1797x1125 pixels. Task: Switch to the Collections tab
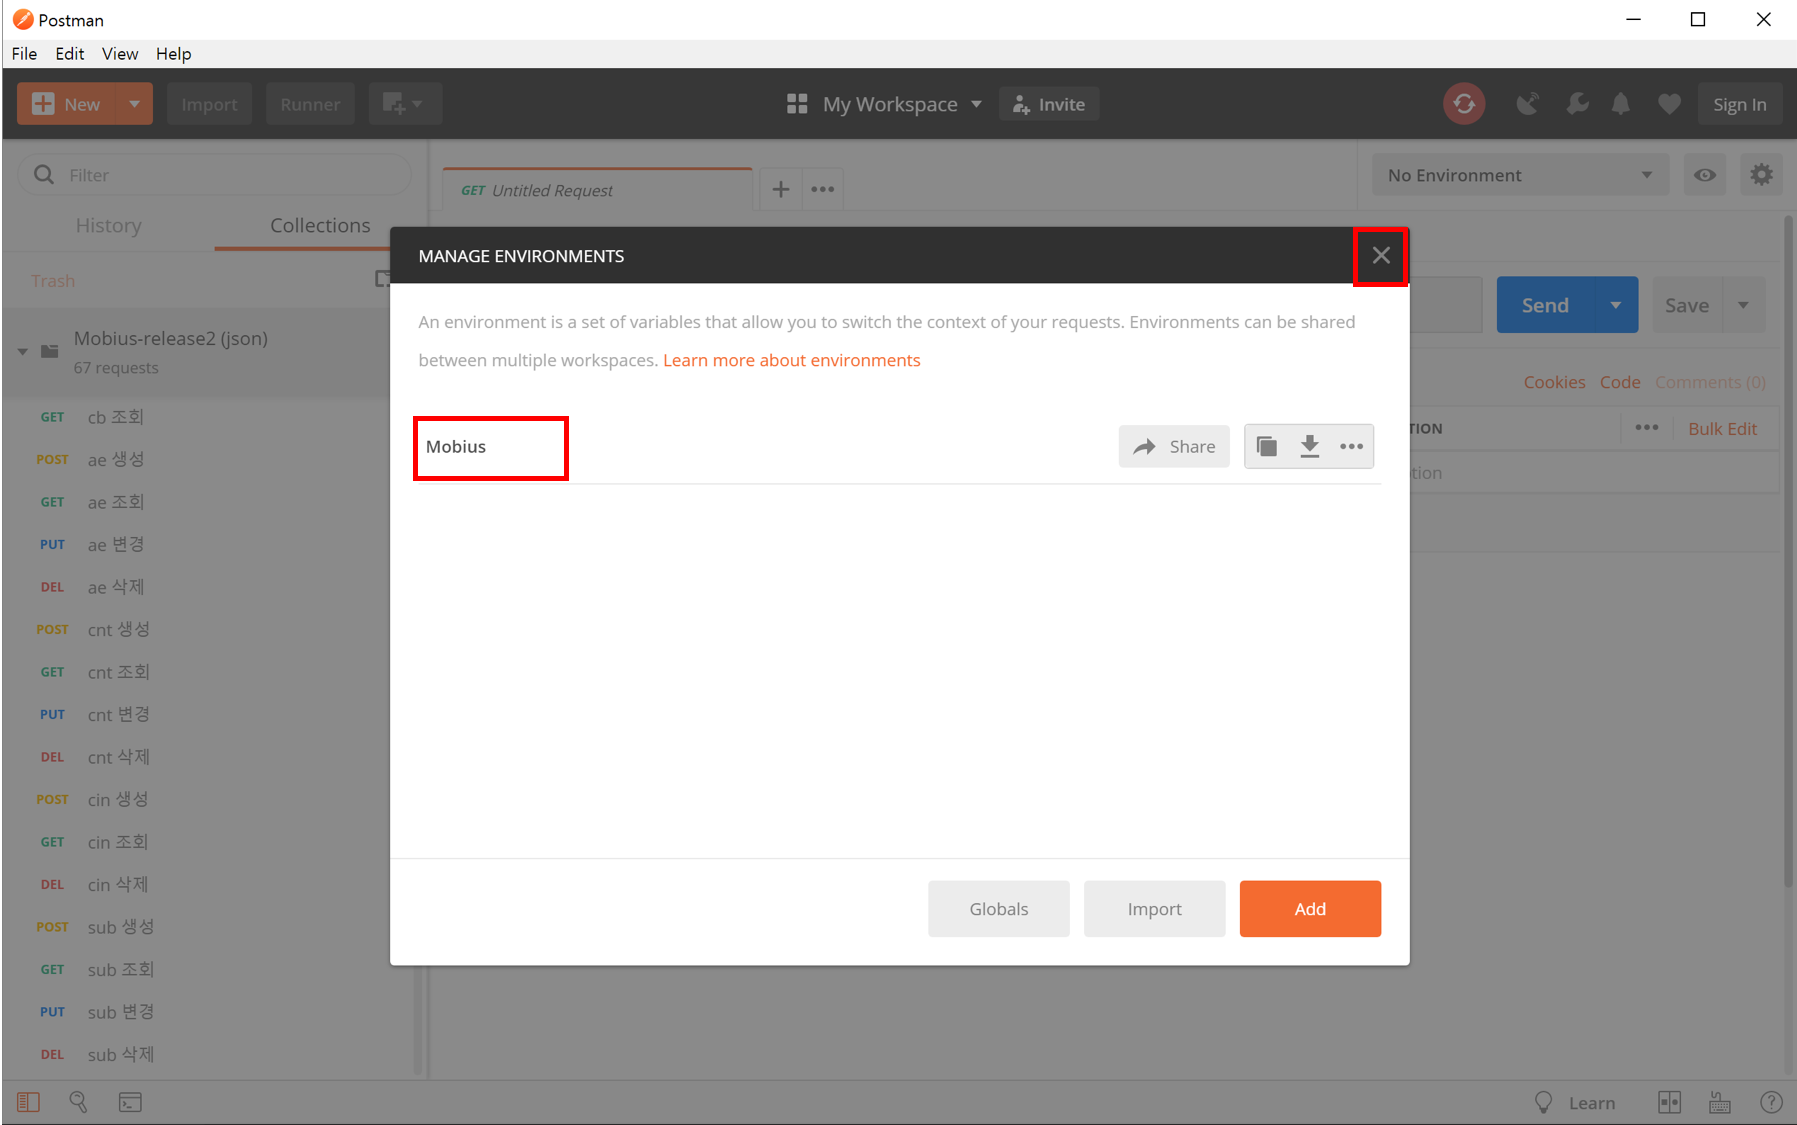tap(320, 226)
